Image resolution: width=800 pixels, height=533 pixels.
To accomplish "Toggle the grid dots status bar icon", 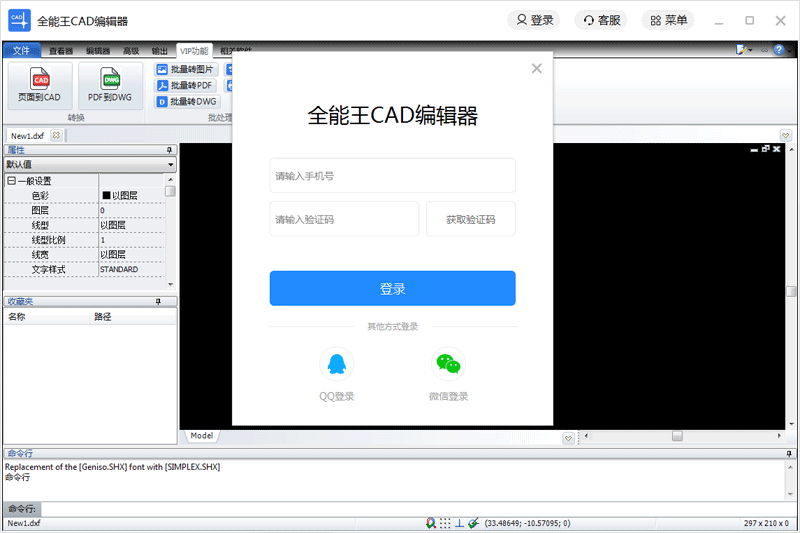I will pyautogui.click(x=445, y=523).
